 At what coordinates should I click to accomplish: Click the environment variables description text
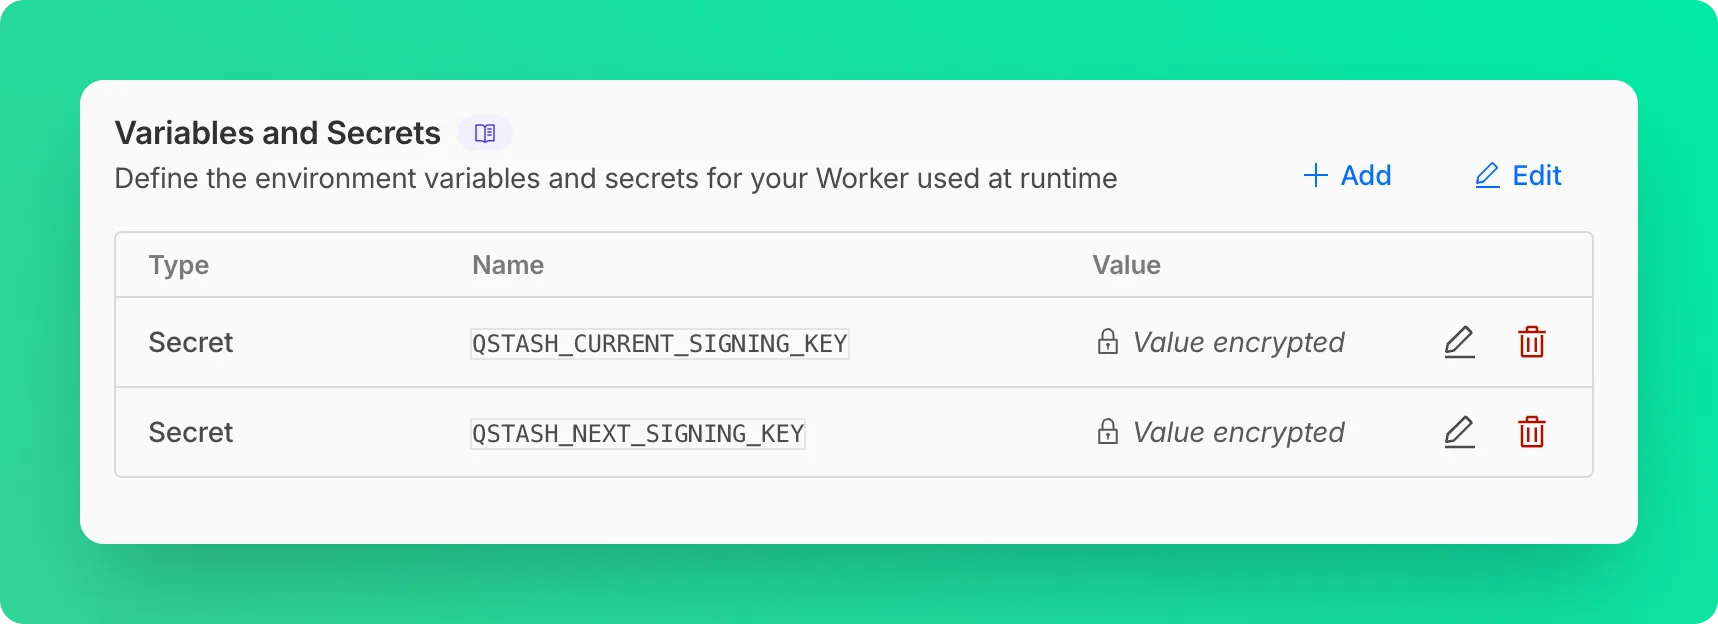[x=616, y=179]
